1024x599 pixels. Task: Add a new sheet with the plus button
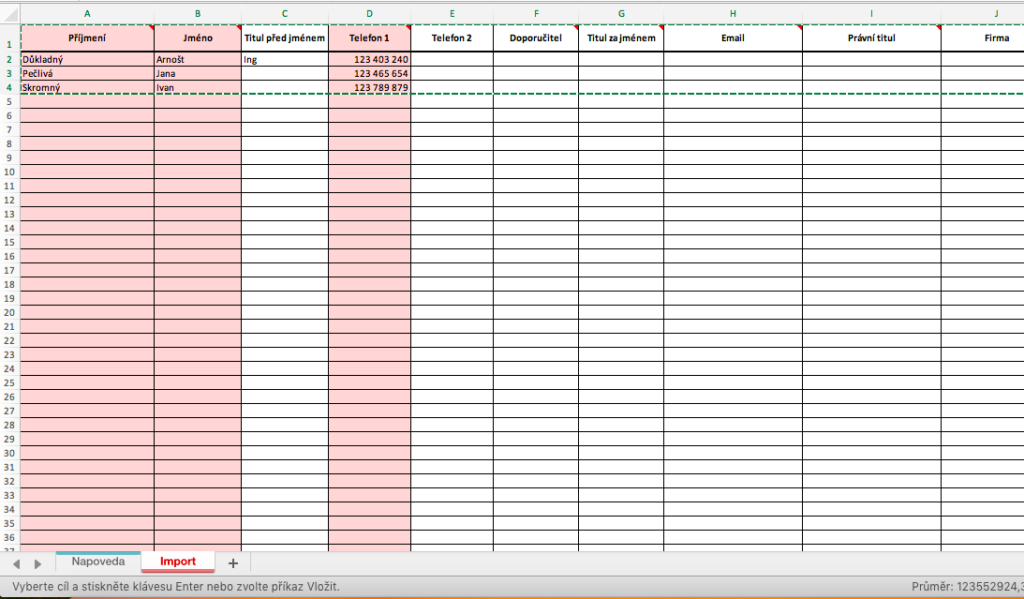coord(232,563)
